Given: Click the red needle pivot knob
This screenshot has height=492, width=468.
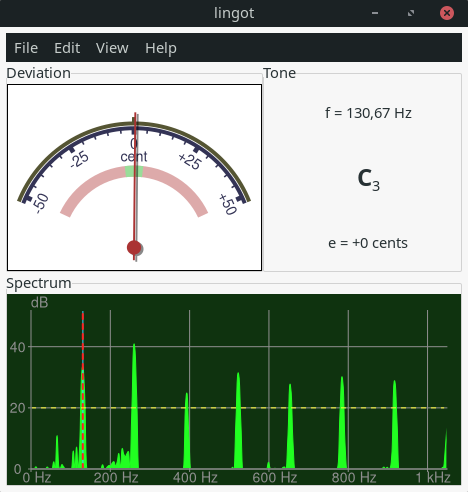Looking at the screenshot, I should pos(134,248).
